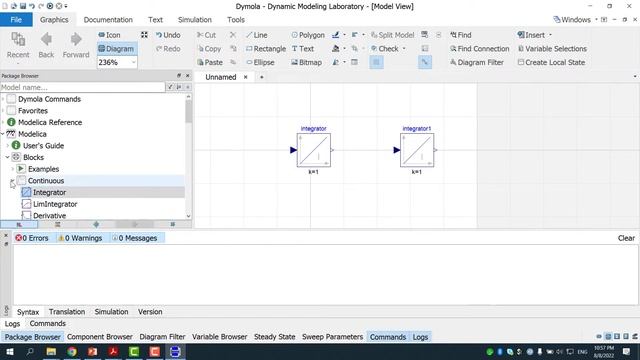
Task: Switch to the Documentation ribbon tab
Action: 108,20
